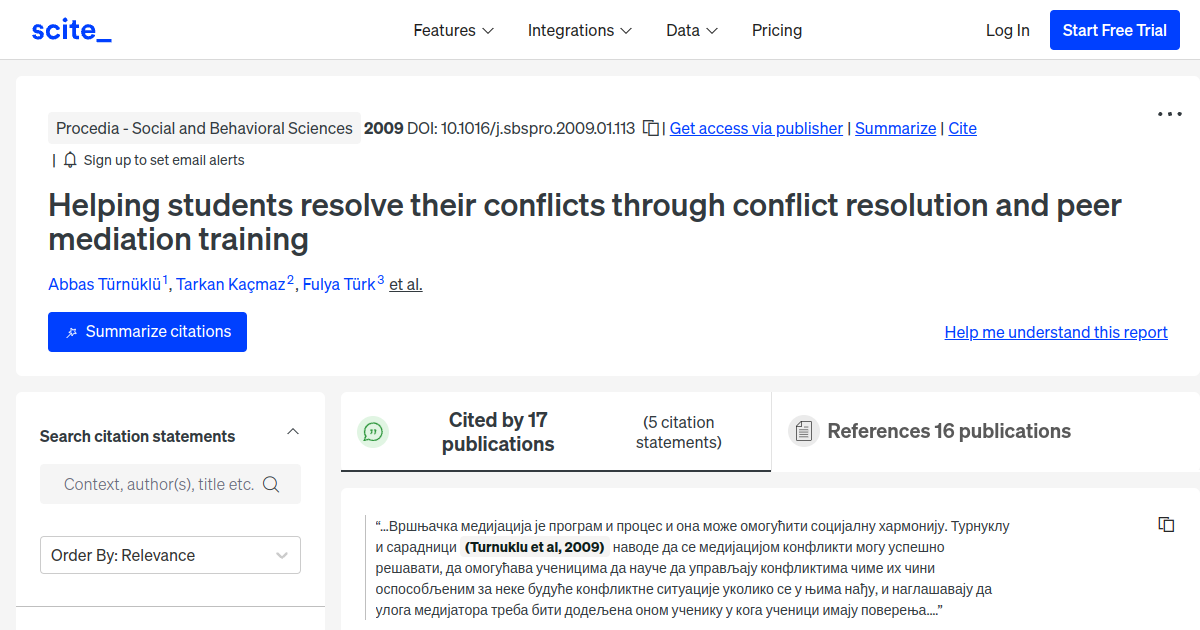Image resolution: width=1200 pixels, height=630 pixels.
Task: Open the overflow menu with three dots
Action: (x=1168, y=114)
